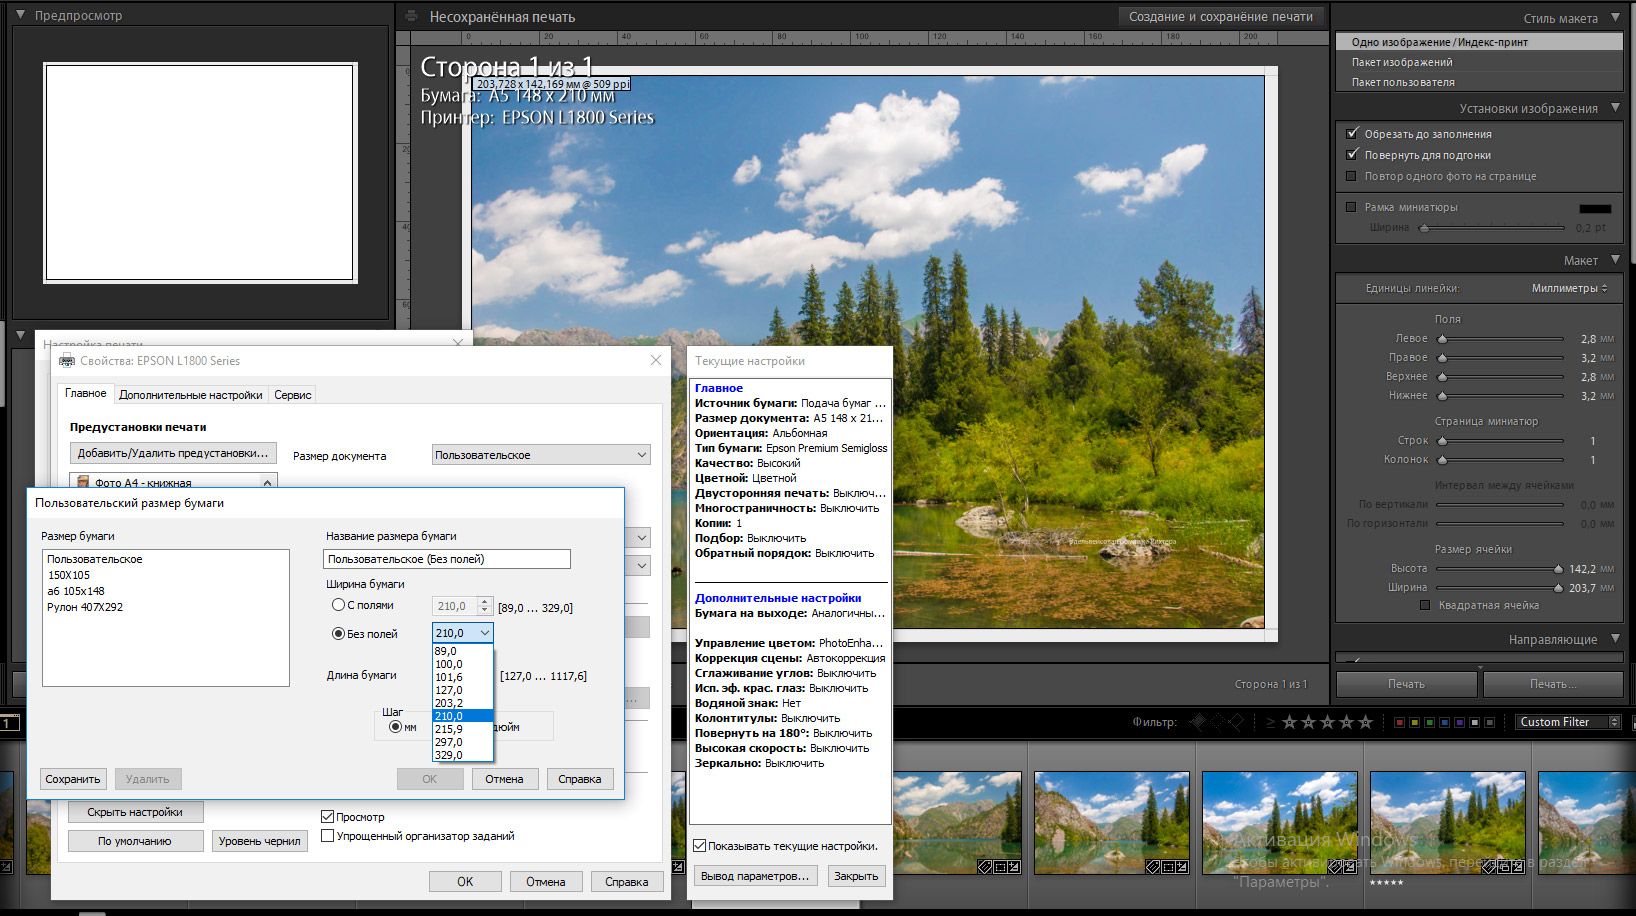Viewport: 1636px width, 916px height.
Task: Select С полями radio button
Action: pyautogui.click(x=338, y=605)
